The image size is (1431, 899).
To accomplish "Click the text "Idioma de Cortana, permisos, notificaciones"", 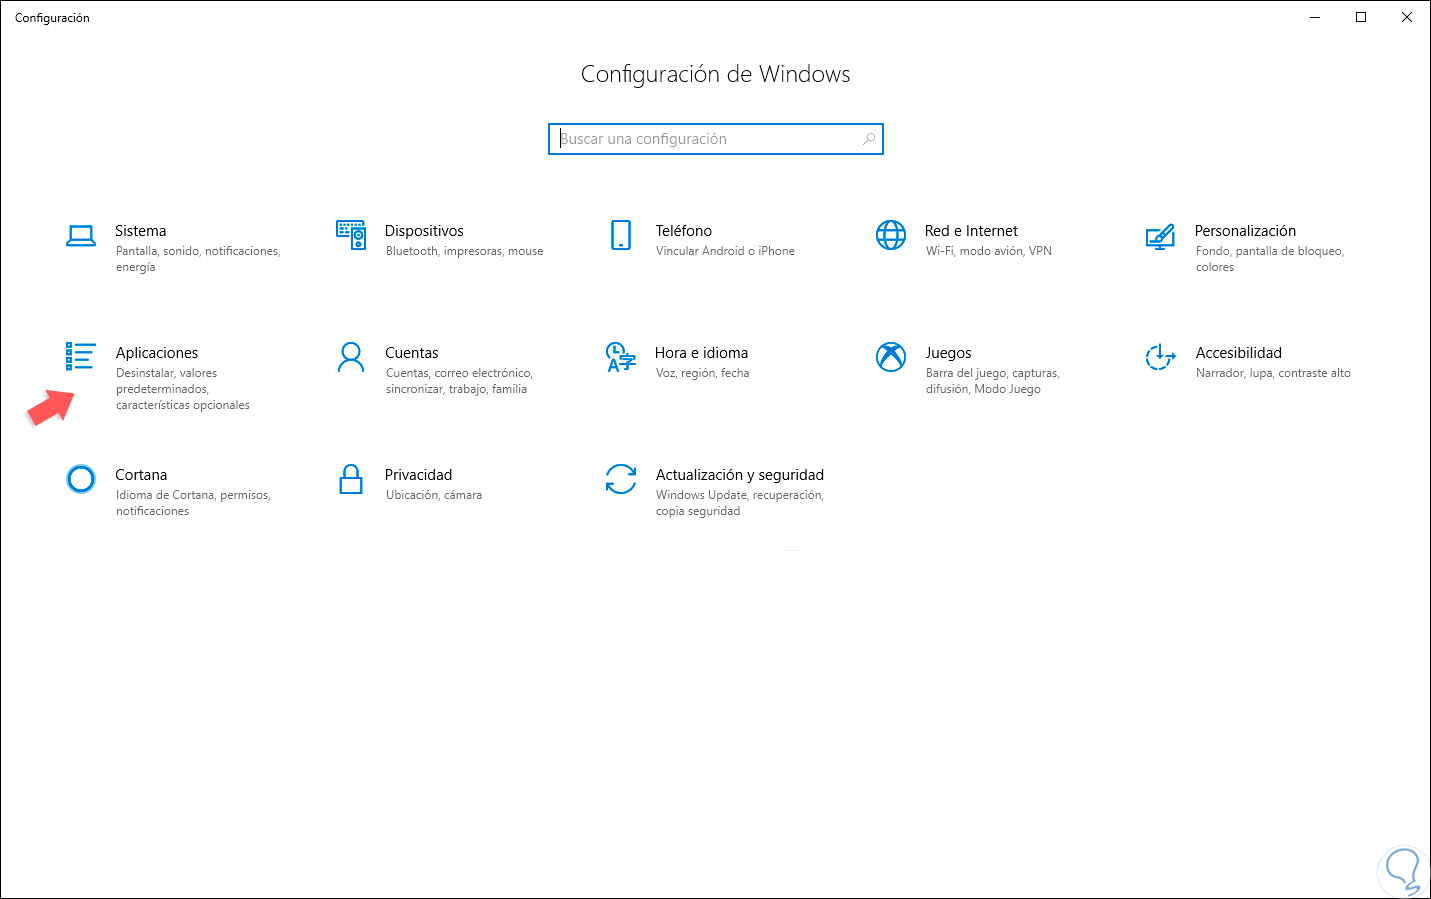I will click(193, 503).
